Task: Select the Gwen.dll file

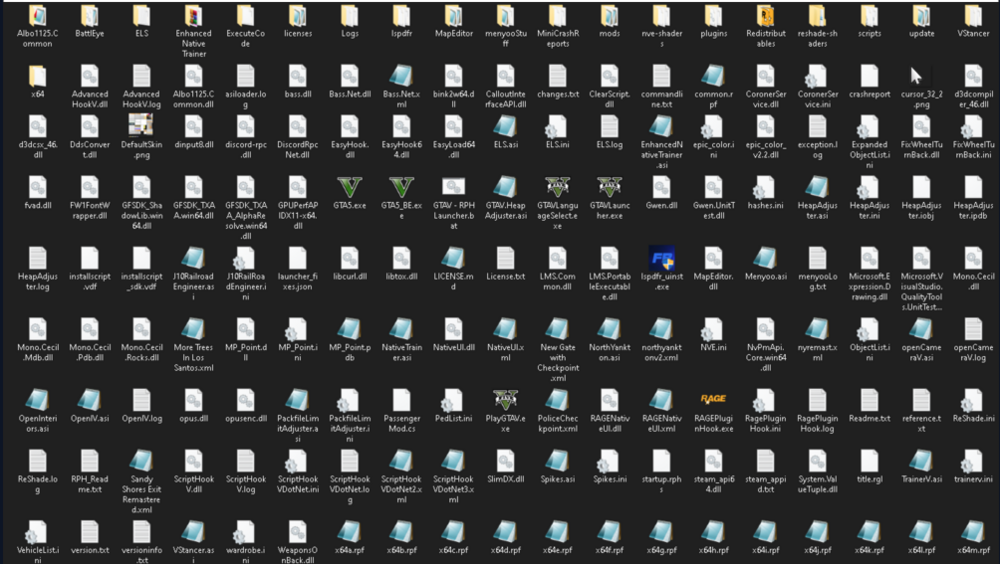Action: [x=661, y=188]
